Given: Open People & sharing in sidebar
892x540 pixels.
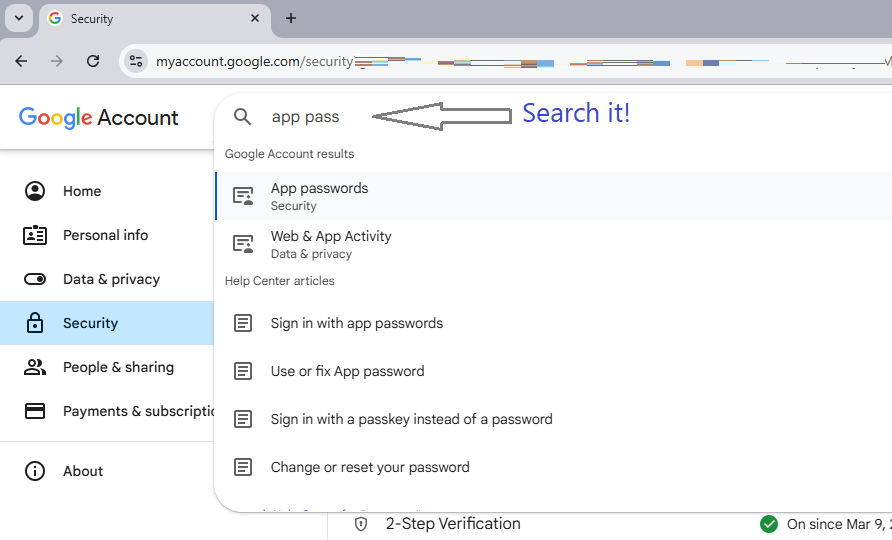Looking at the screenshot, I should point(107,367).
